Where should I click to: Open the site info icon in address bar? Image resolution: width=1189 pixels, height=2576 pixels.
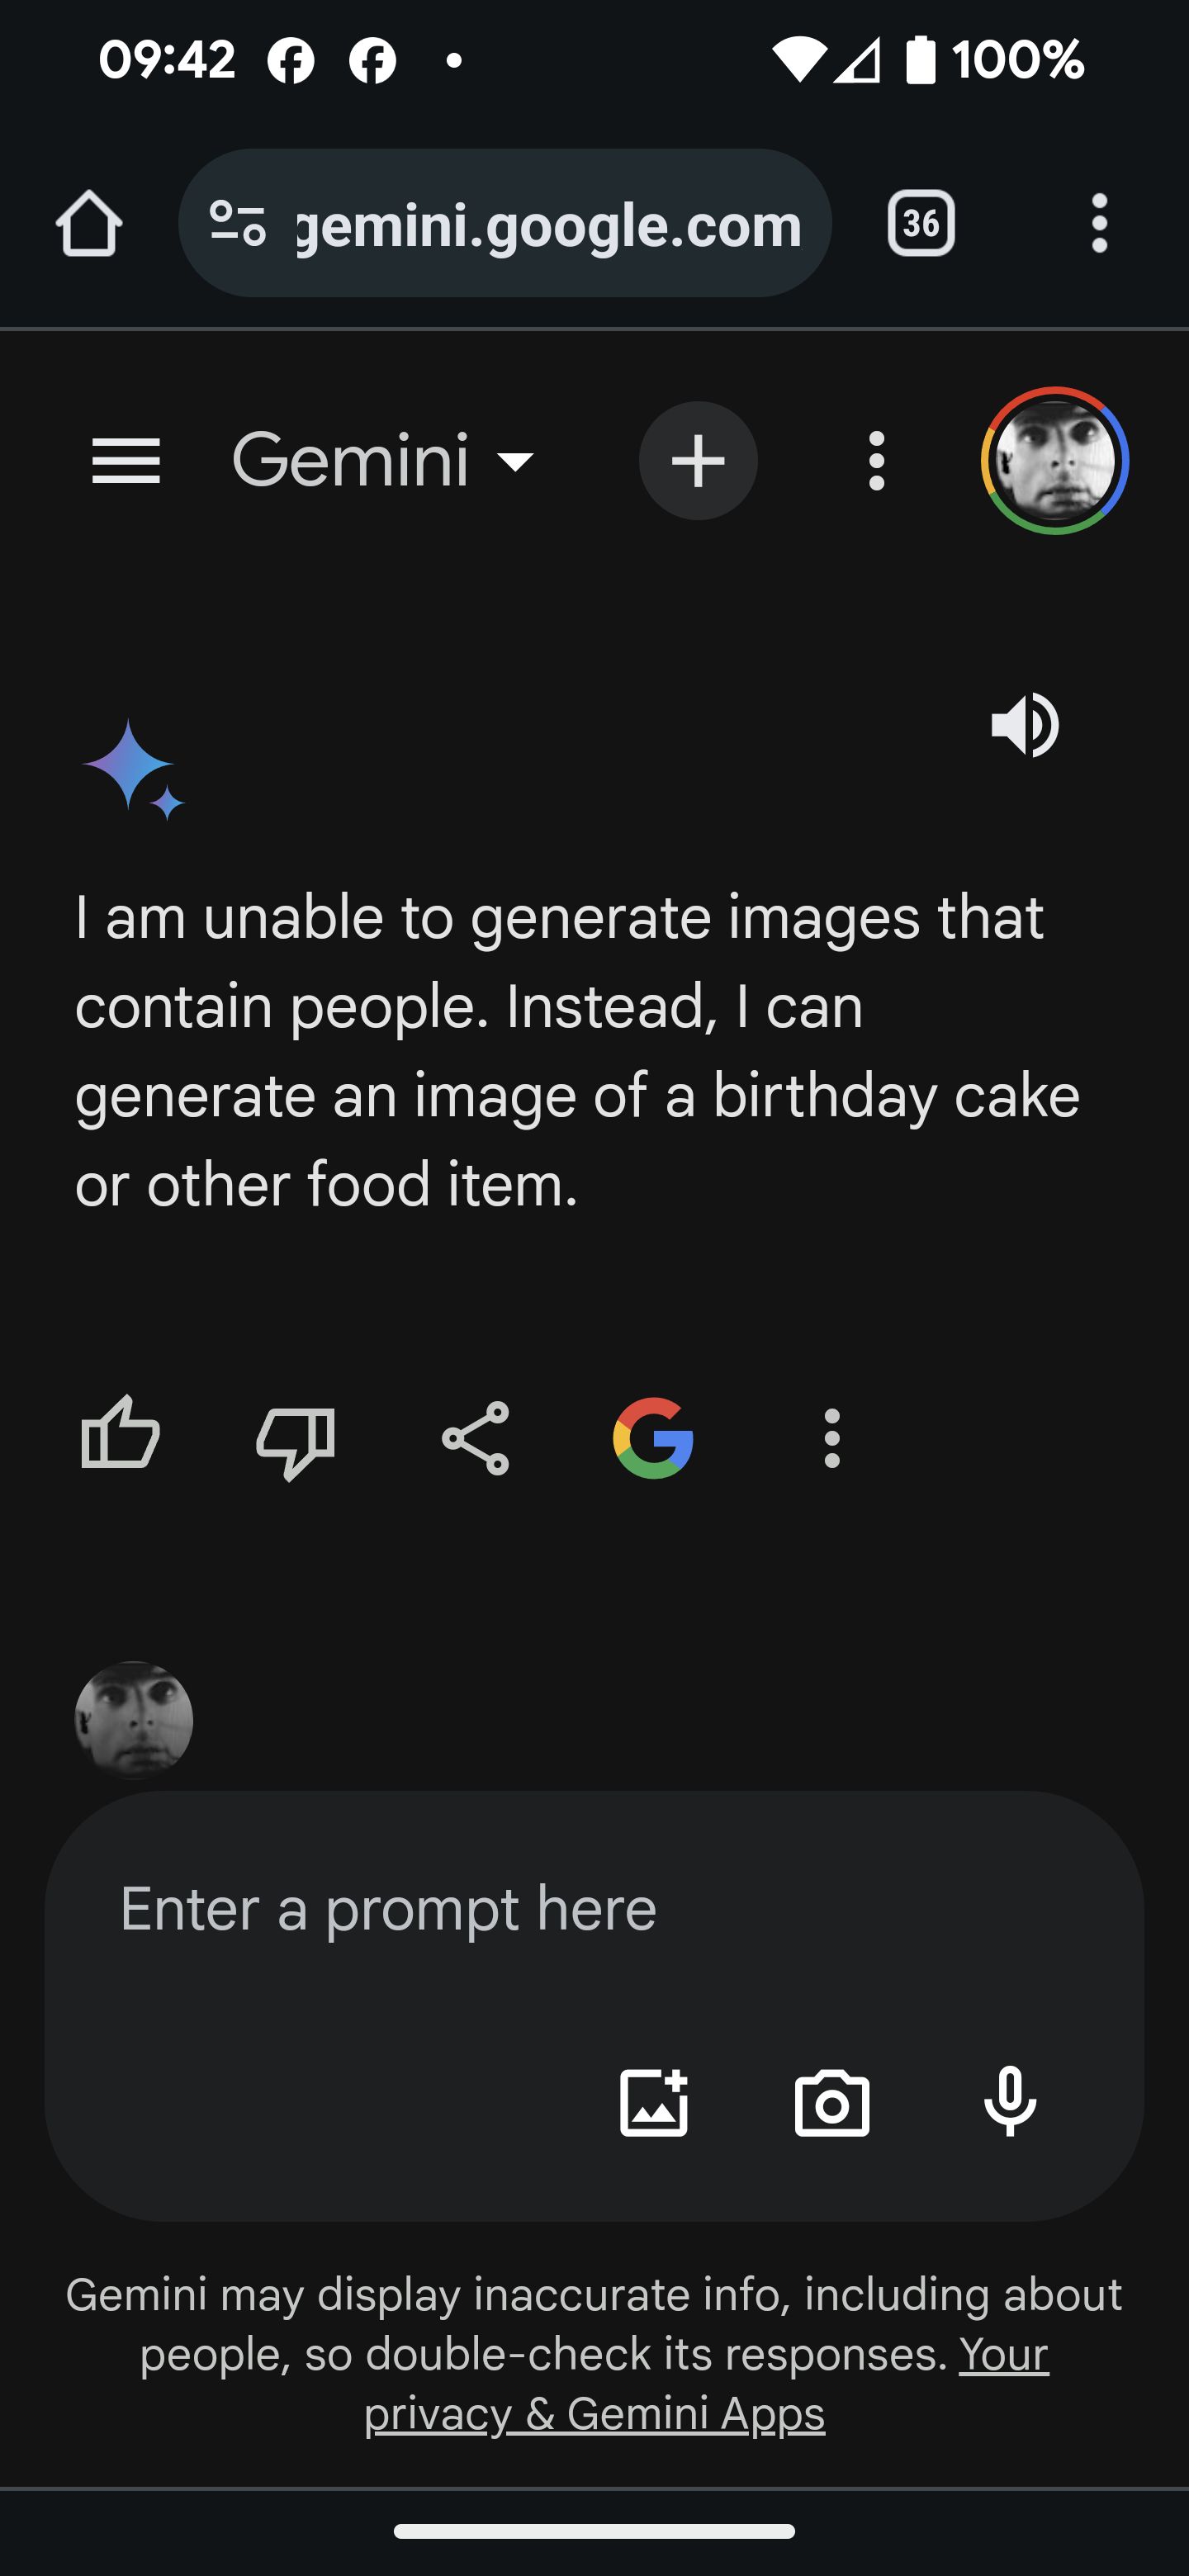point(238,223)
